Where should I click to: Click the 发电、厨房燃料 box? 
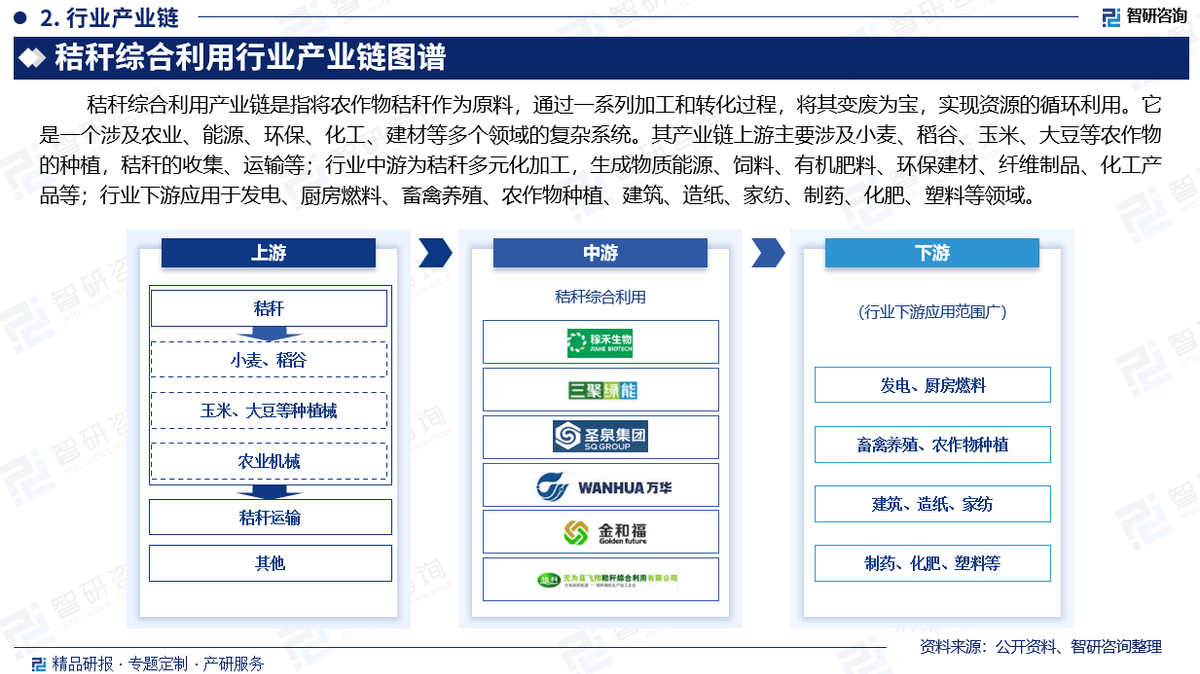click(x=932, y=385)
